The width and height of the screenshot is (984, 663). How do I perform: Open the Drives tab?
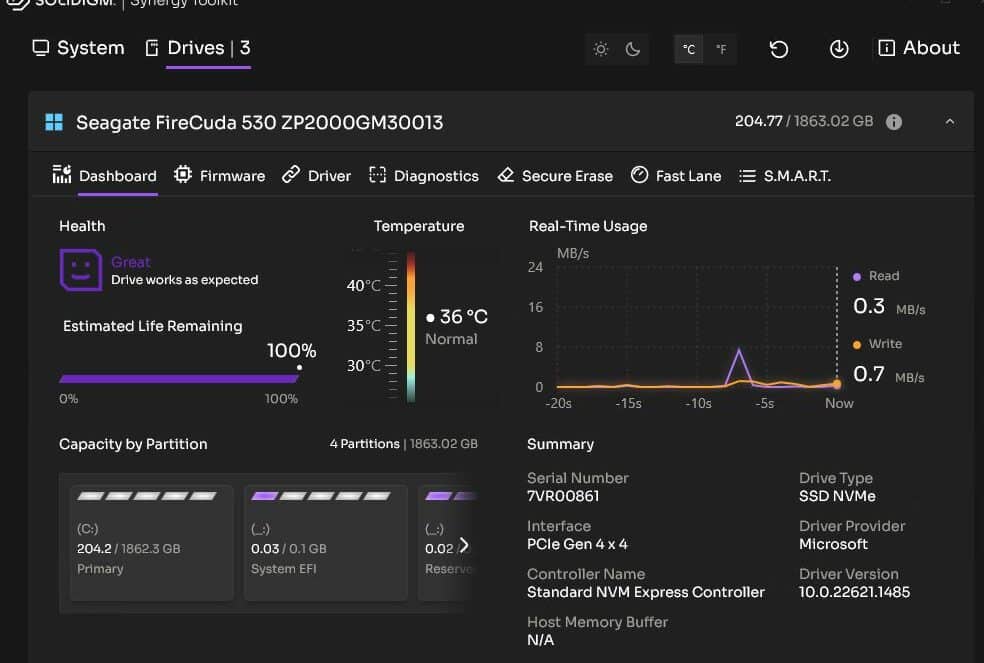(198, 48)
